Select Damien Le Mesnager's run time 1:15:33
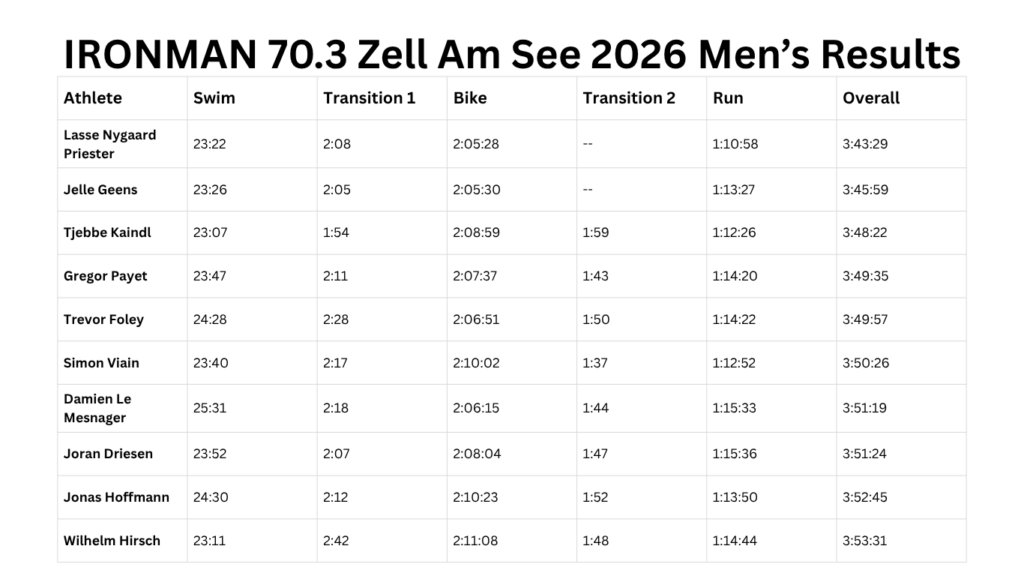This screenshot has width=1024, height=576. (734, 408)
